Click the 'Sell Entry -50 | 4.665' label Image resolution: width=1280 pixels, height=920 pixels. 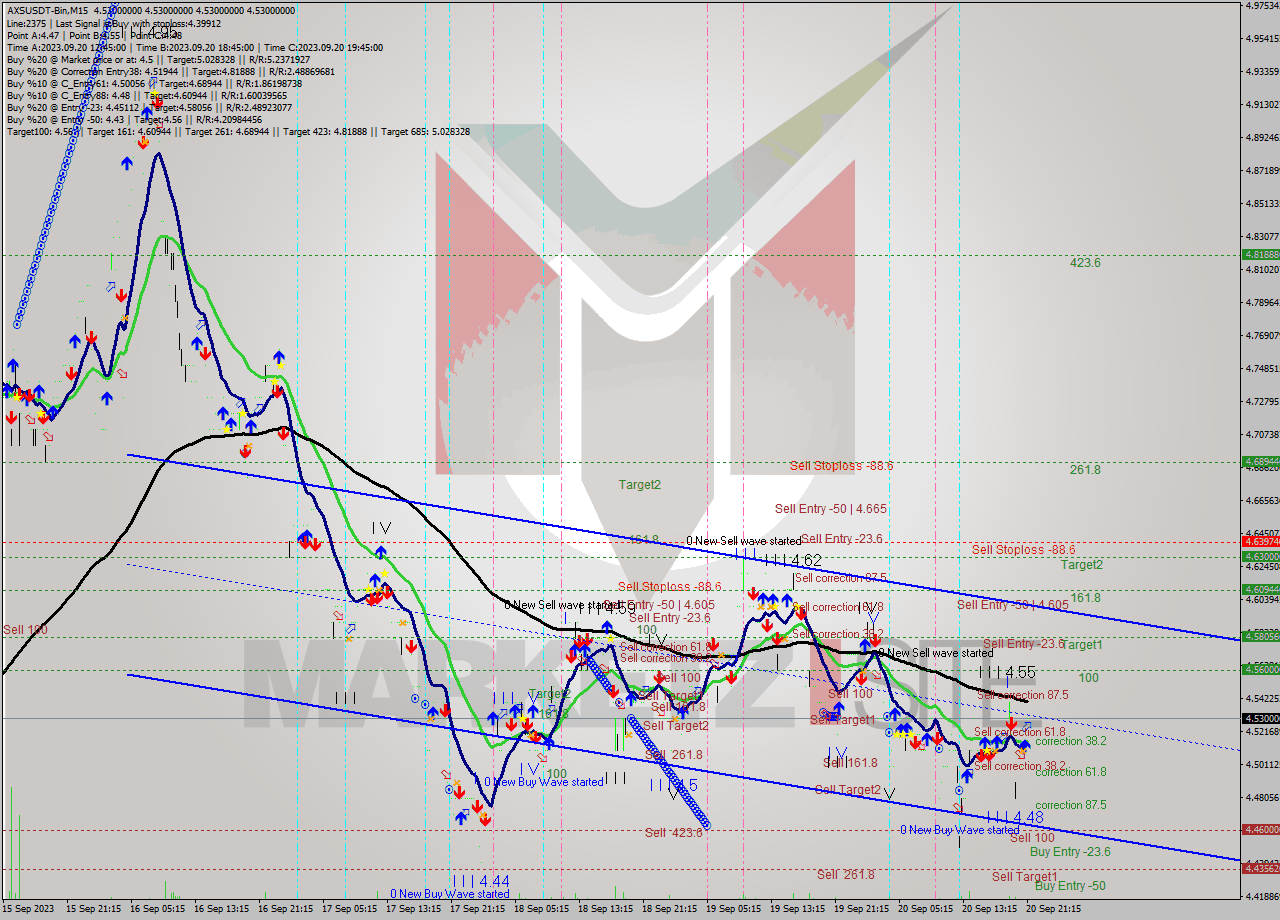831,509
